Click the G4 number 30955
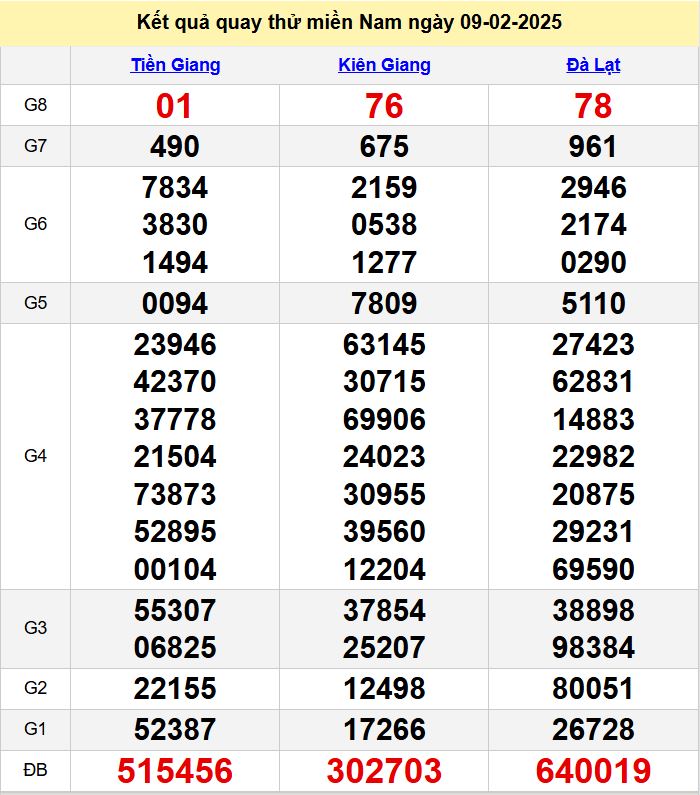Viewport: 700px width, 795px height. (x=384, y=494)
